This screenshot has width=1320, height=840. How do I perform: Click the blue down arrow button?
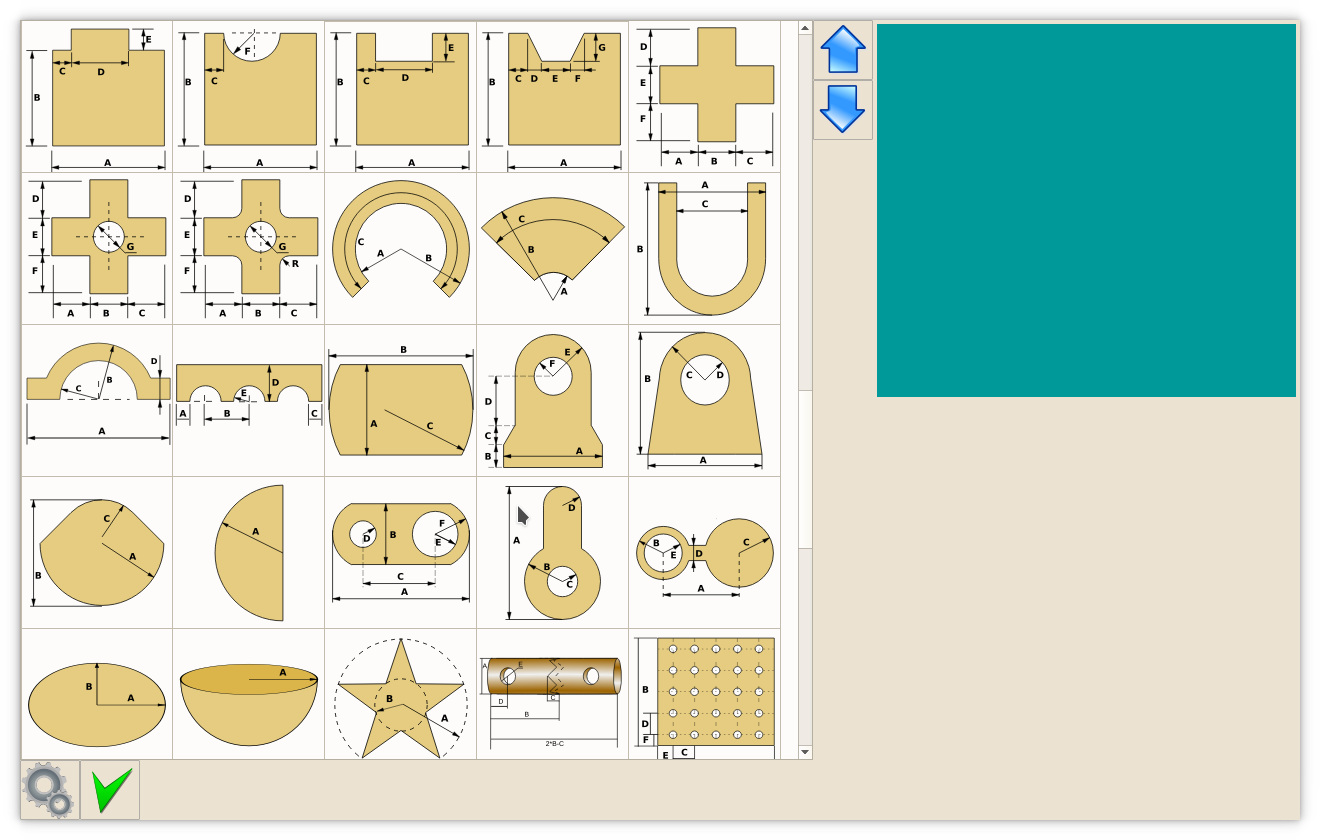click(x=843, y=109)
